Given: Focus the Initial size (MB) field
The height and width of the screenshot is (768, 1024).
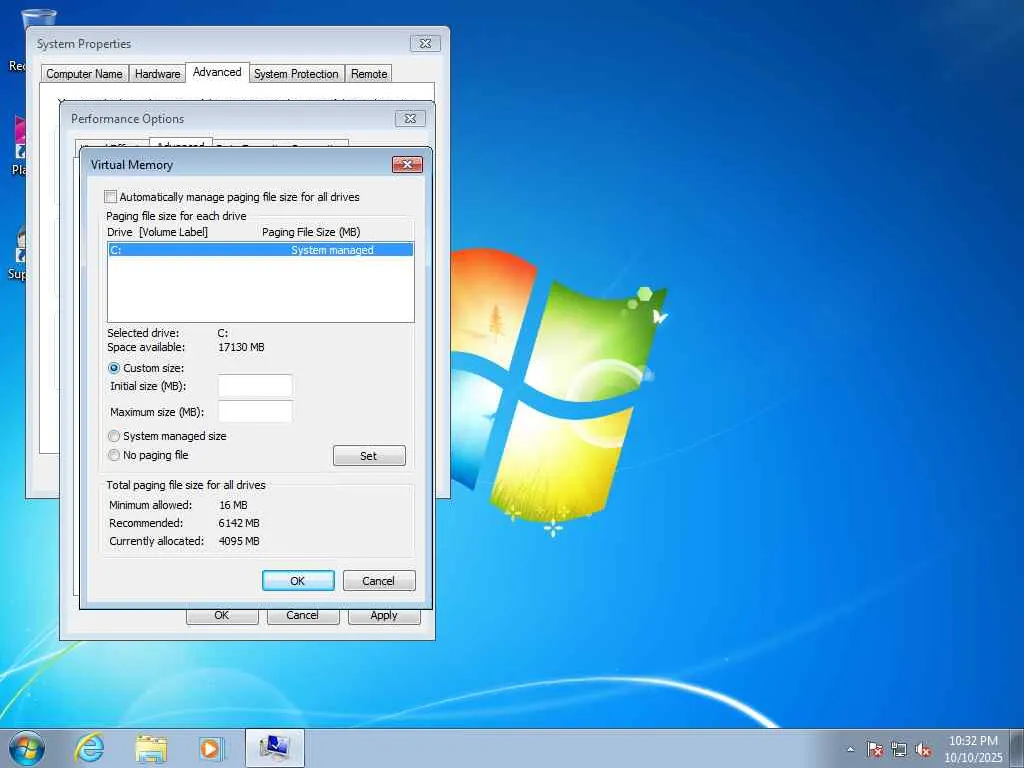Looking at the screenshot, I should (x=255, y=386).
